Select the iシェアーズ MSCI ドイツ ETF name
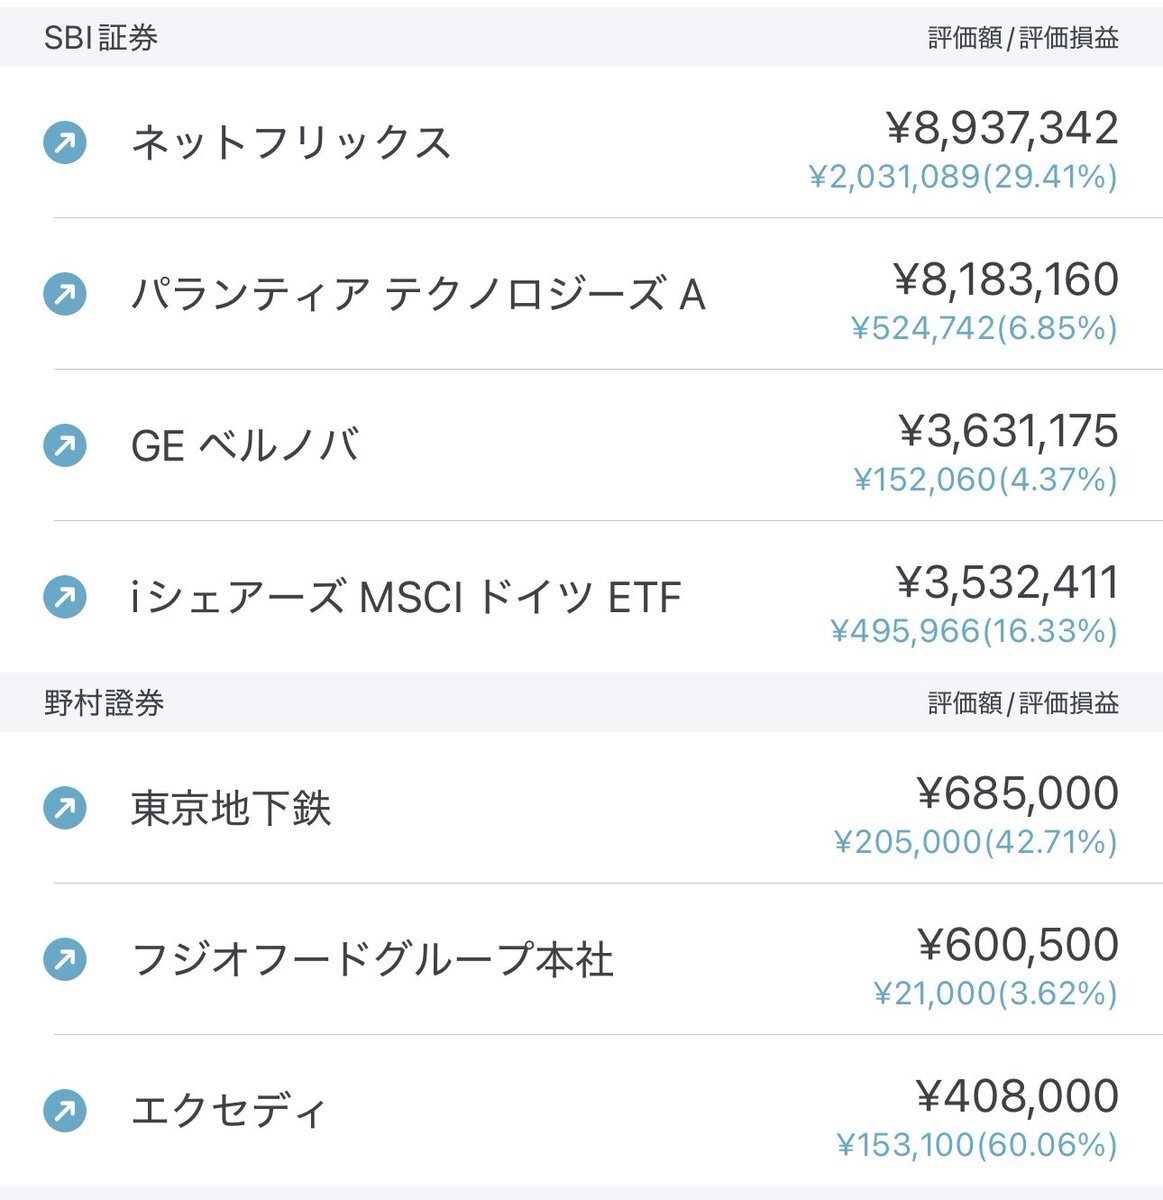This screenshot has height=1200, width=1163. point(406,597)
